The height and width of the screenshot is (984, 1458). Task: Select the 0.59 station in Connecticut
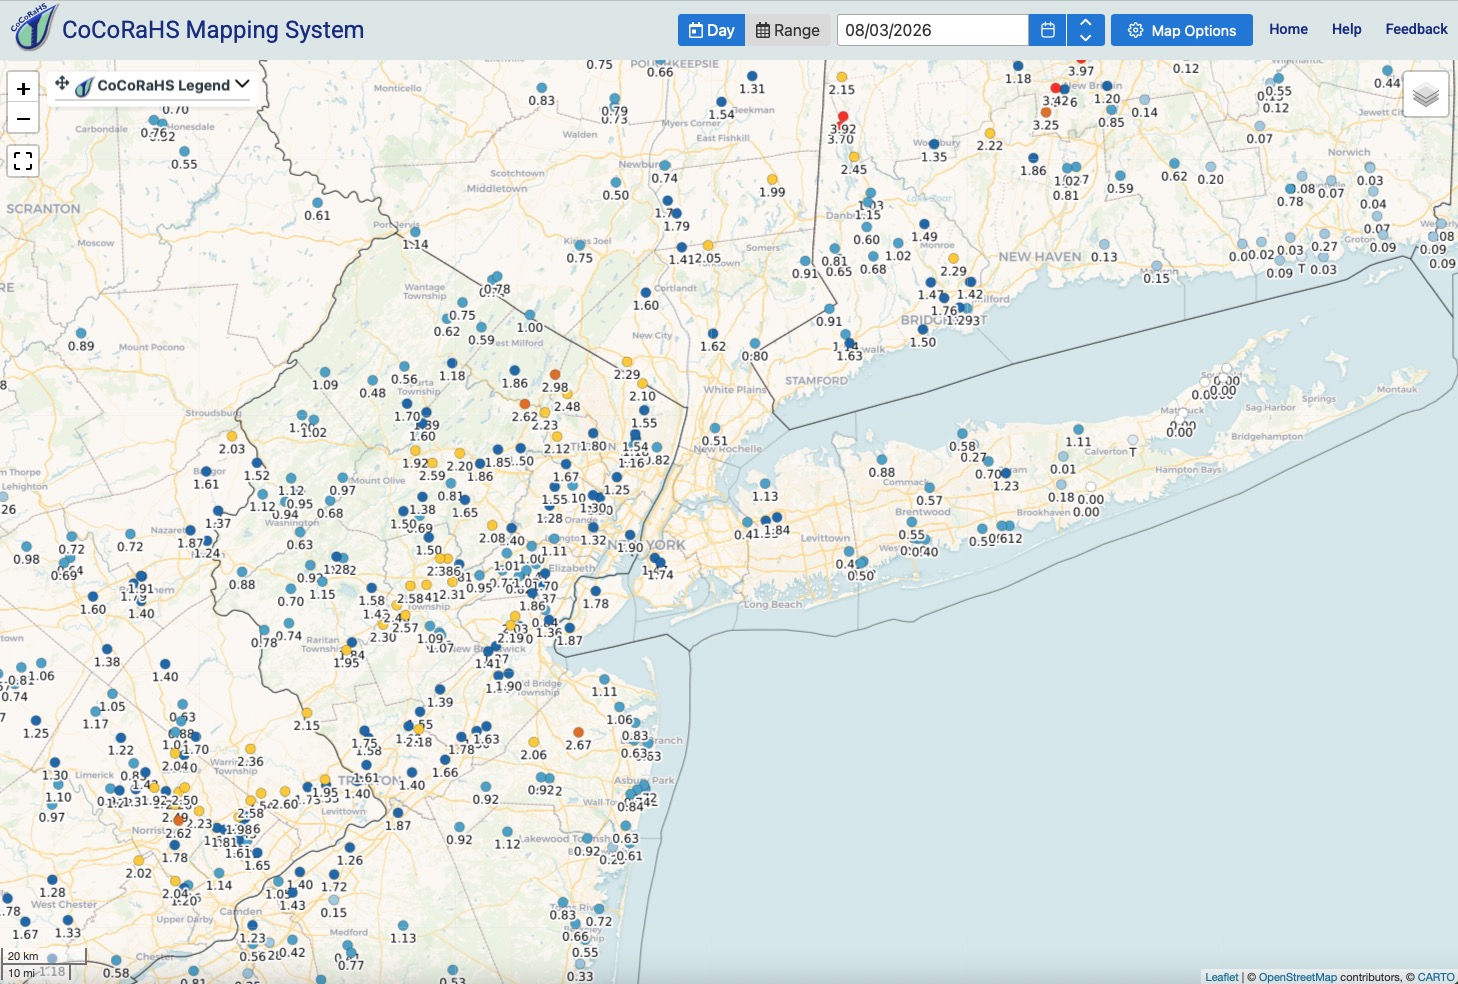(x=1120, y=176)
